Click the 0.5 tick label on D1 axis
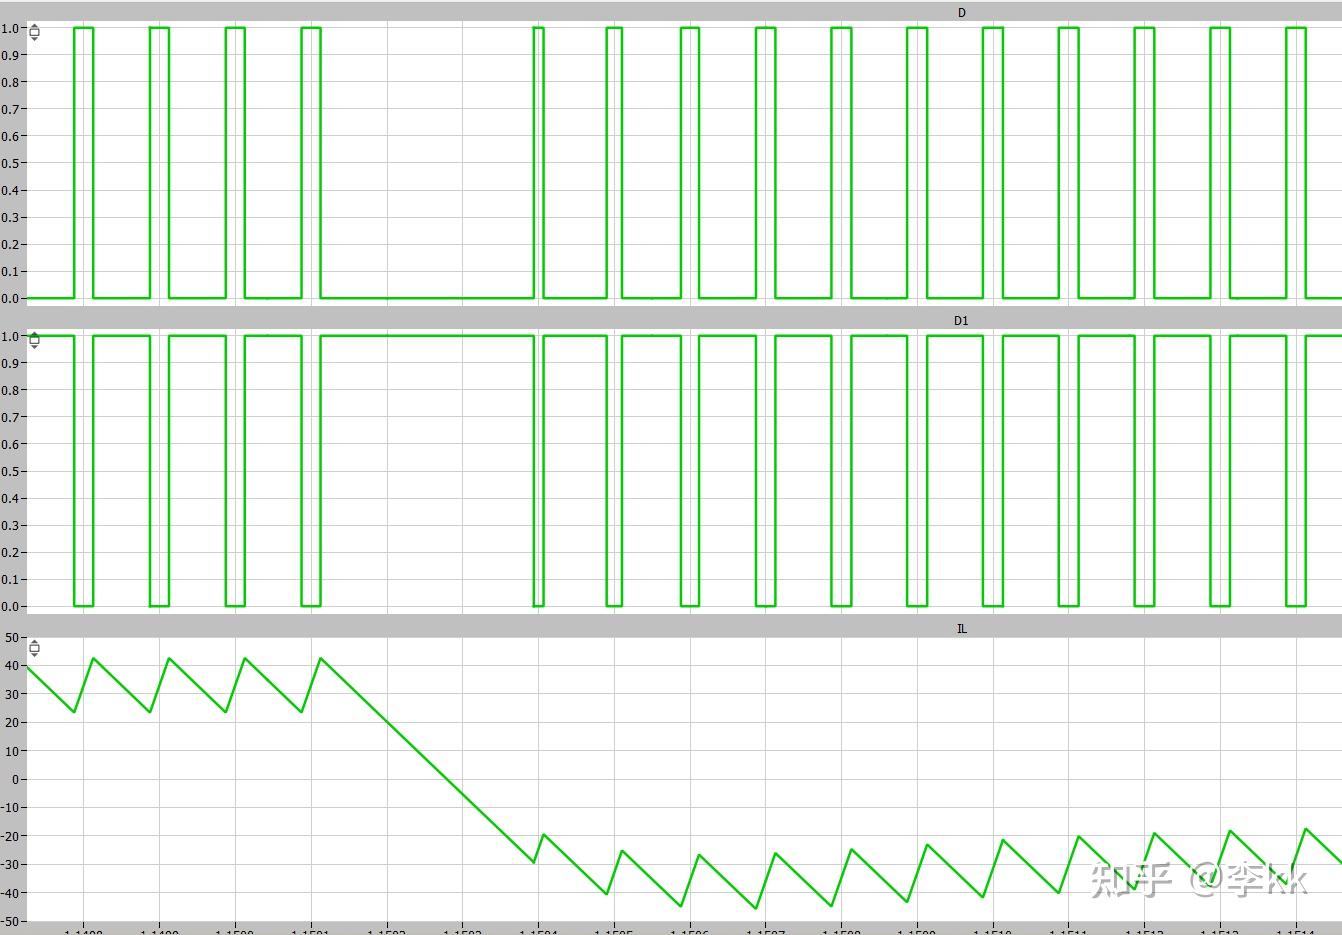 [10, 471]
